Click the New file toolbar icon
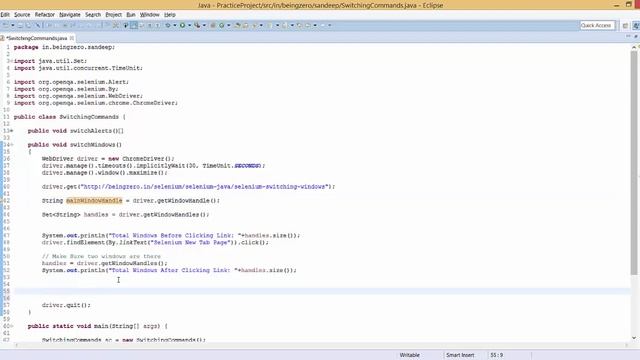The height and width of the screenshot is (360, 640). click(6, 25)
